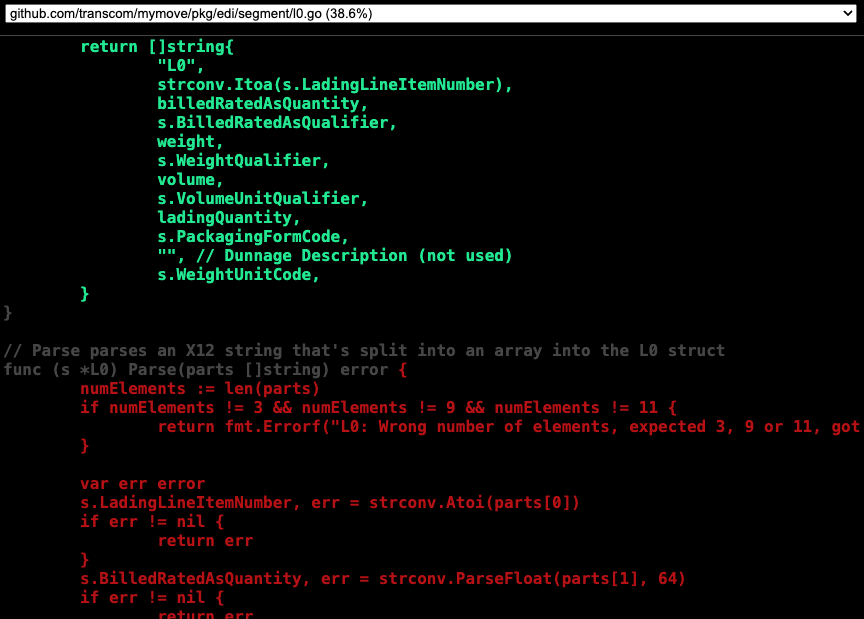Open the l0.go file selector dropdown

pos(431,13)
